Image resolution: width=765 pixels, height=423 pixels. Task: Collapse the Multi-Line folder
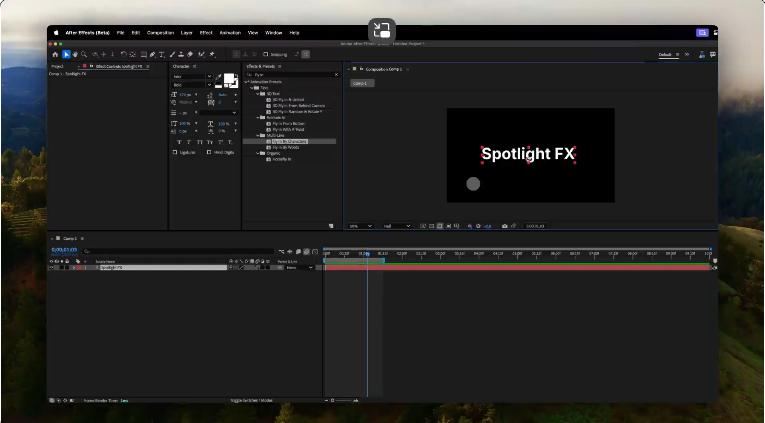258,135
